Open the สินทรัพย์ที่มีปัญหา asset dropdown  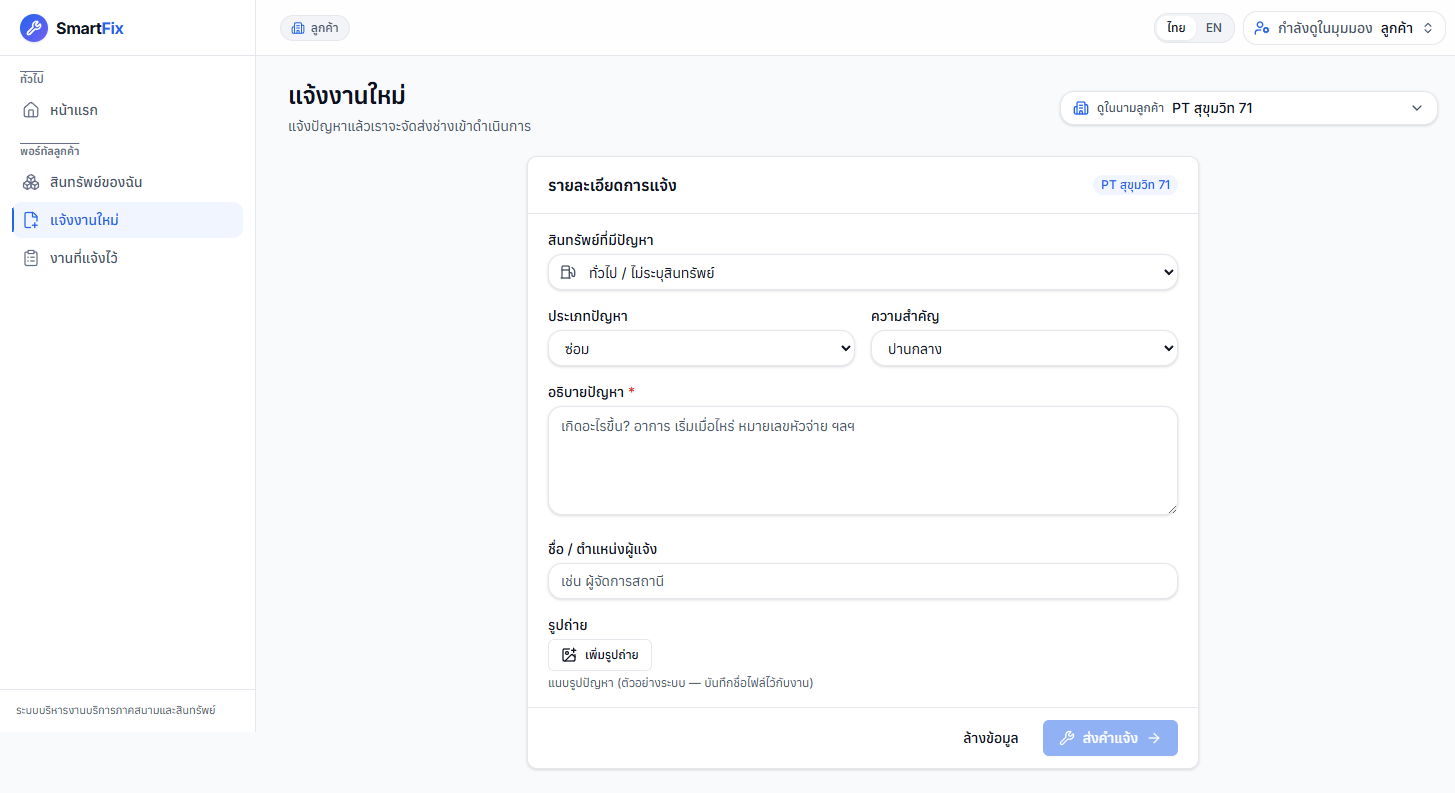863,272
